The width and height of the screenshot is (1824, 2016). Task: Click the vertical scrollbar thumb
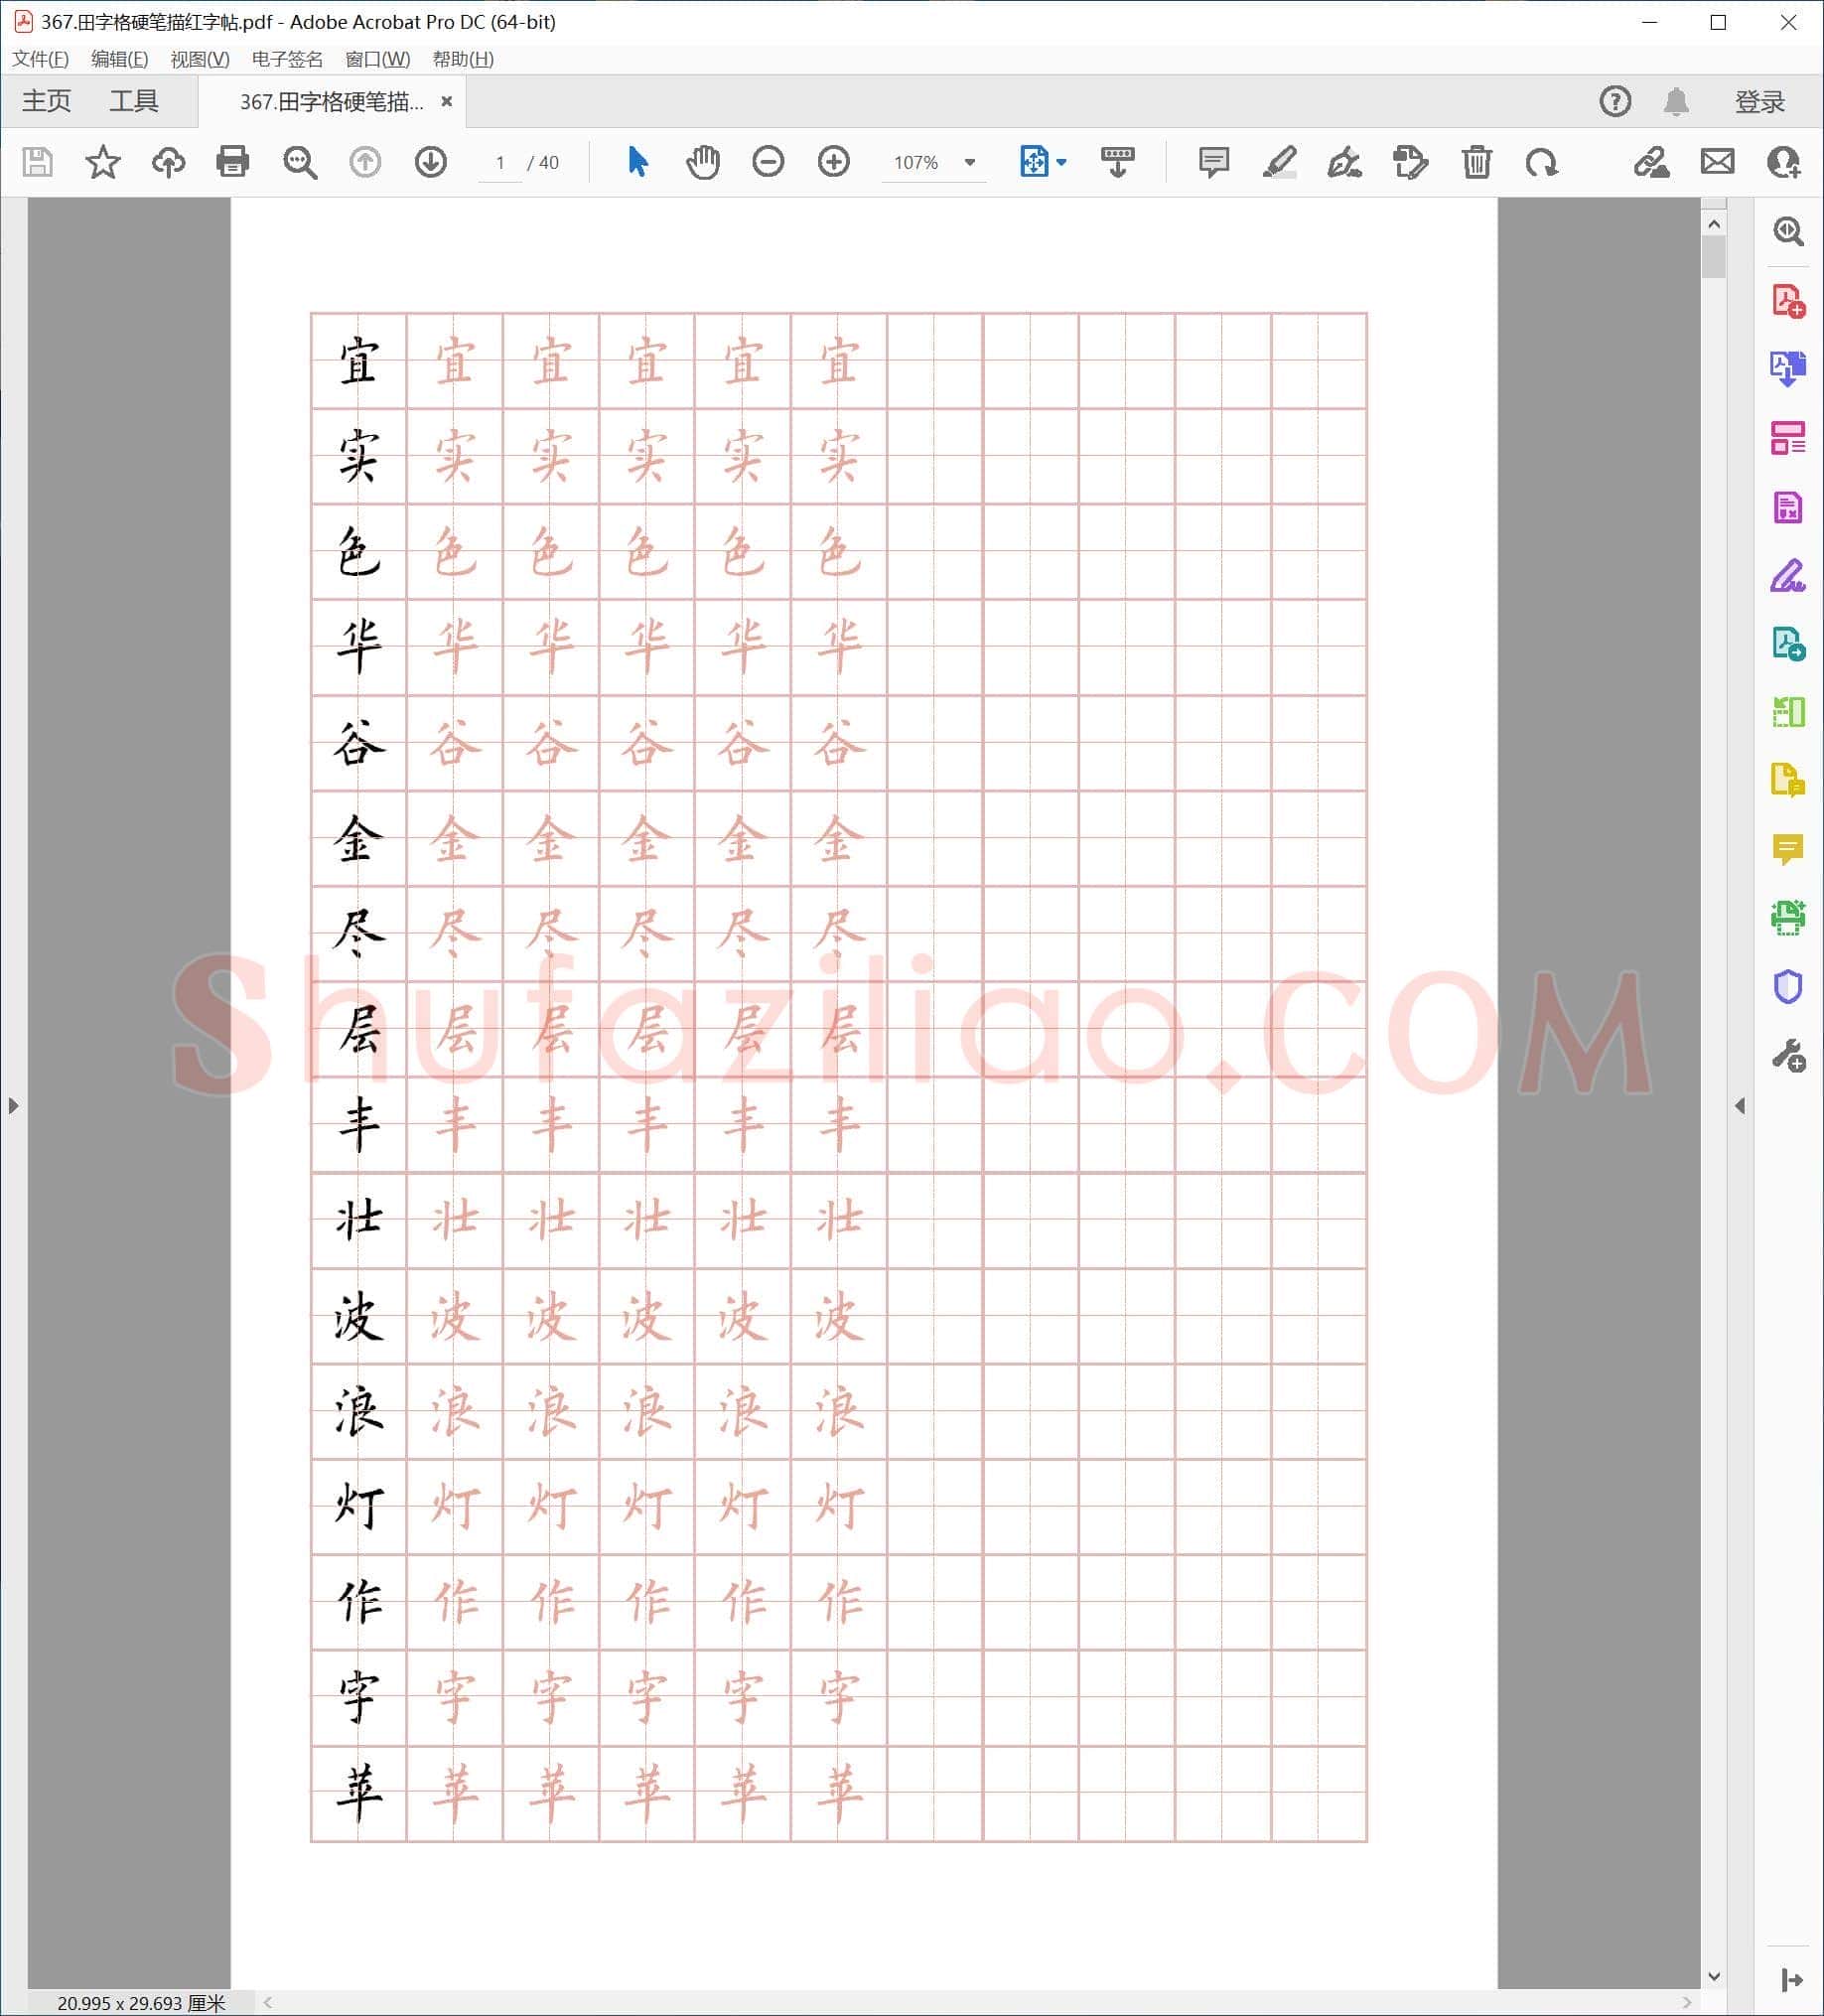[1714, 257]
